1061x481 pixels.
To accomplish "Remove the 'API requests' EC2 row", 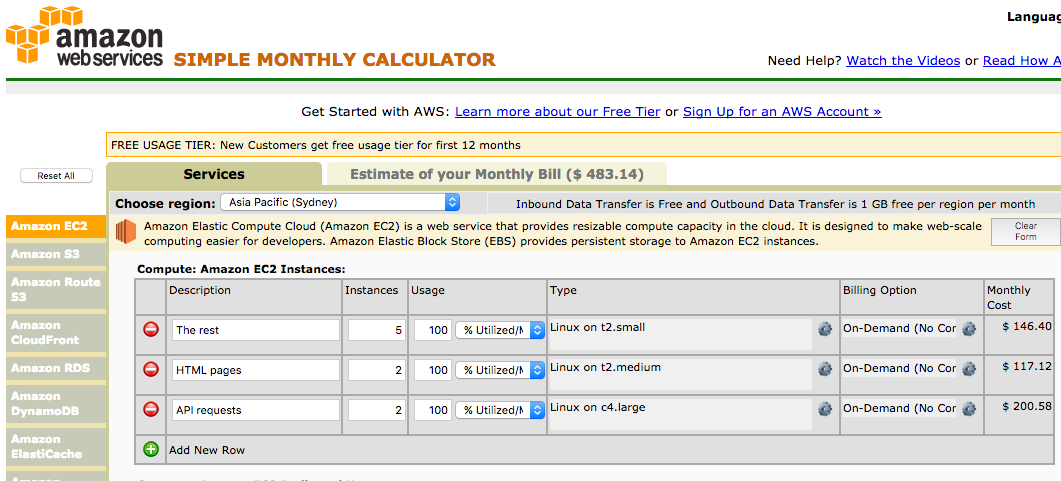I will [x=151, y=409].
